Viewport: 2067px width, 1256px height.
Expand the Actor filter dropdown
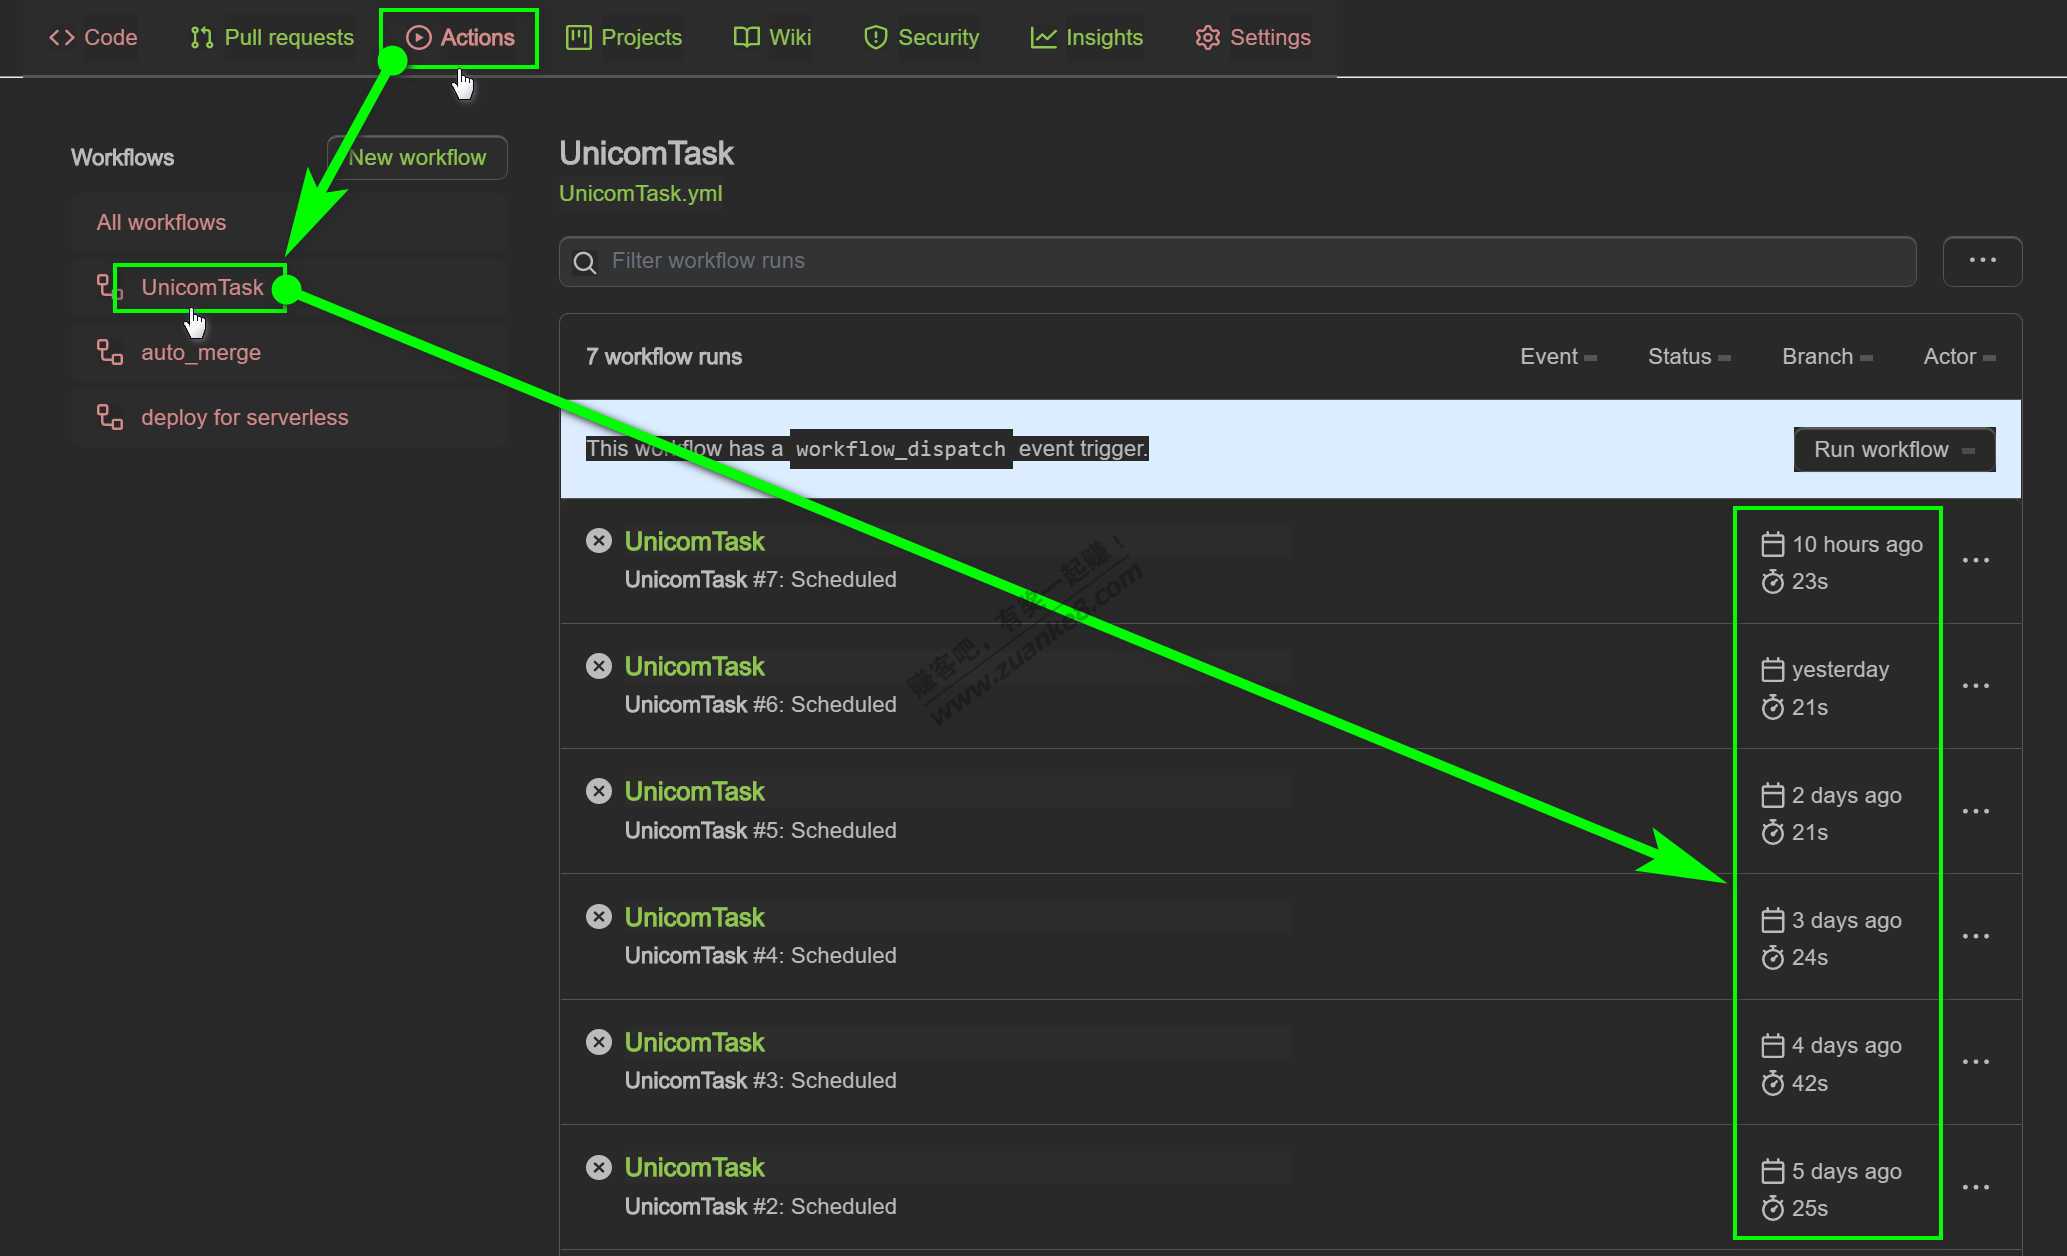[x=1959, y=357]
